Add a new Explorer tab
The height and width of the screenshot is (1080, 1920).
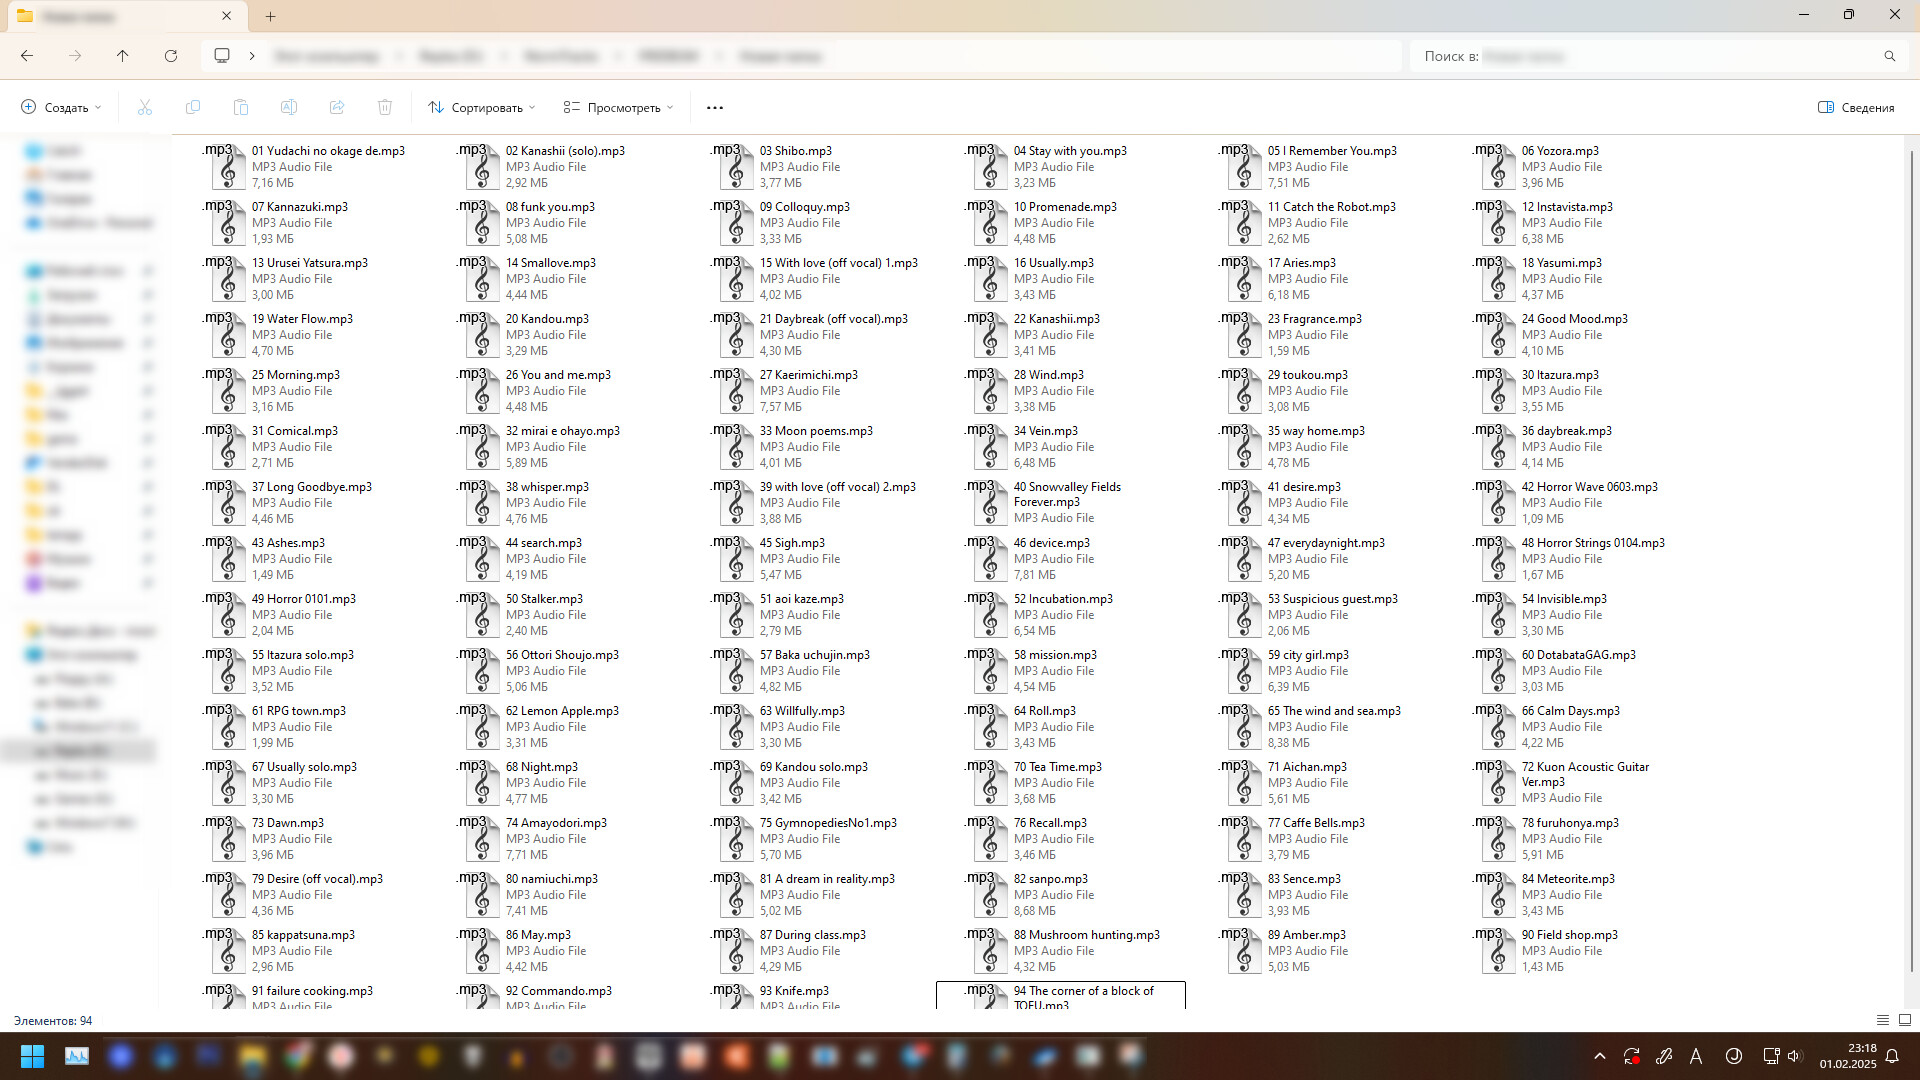point(271,16)
